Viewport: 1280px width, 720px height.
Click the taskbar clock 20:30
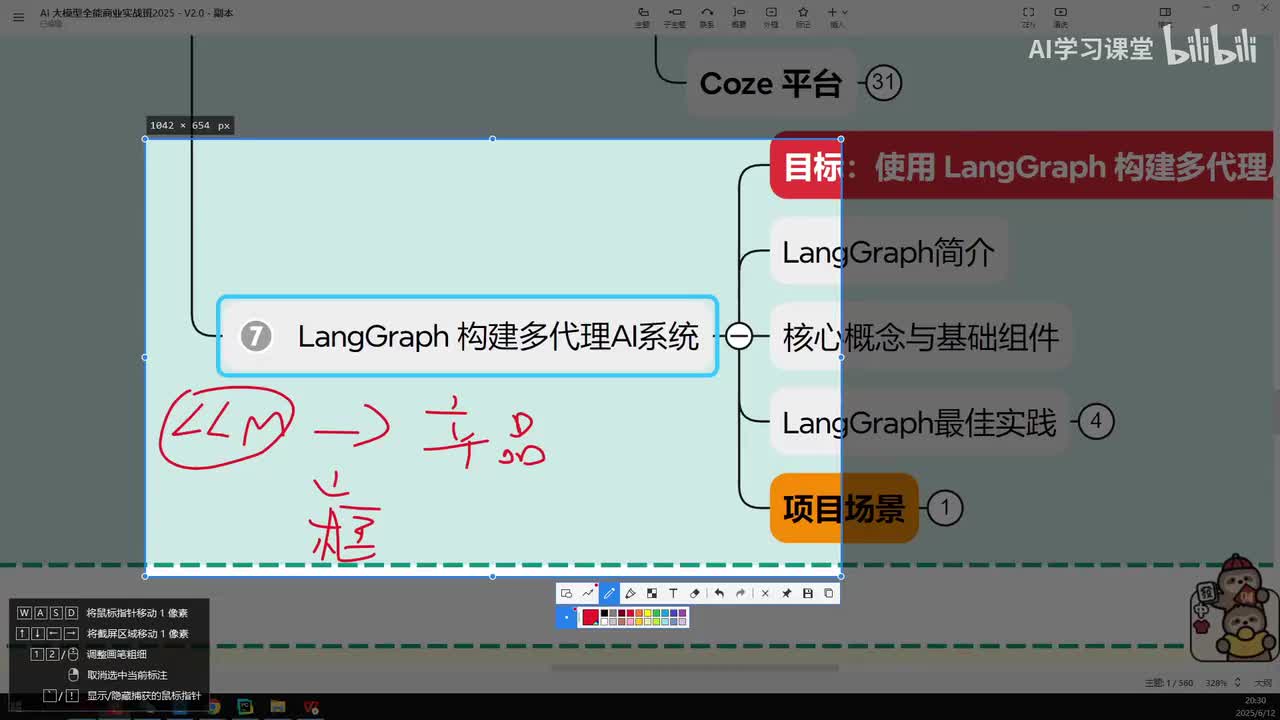click(x=1255, y=700)
